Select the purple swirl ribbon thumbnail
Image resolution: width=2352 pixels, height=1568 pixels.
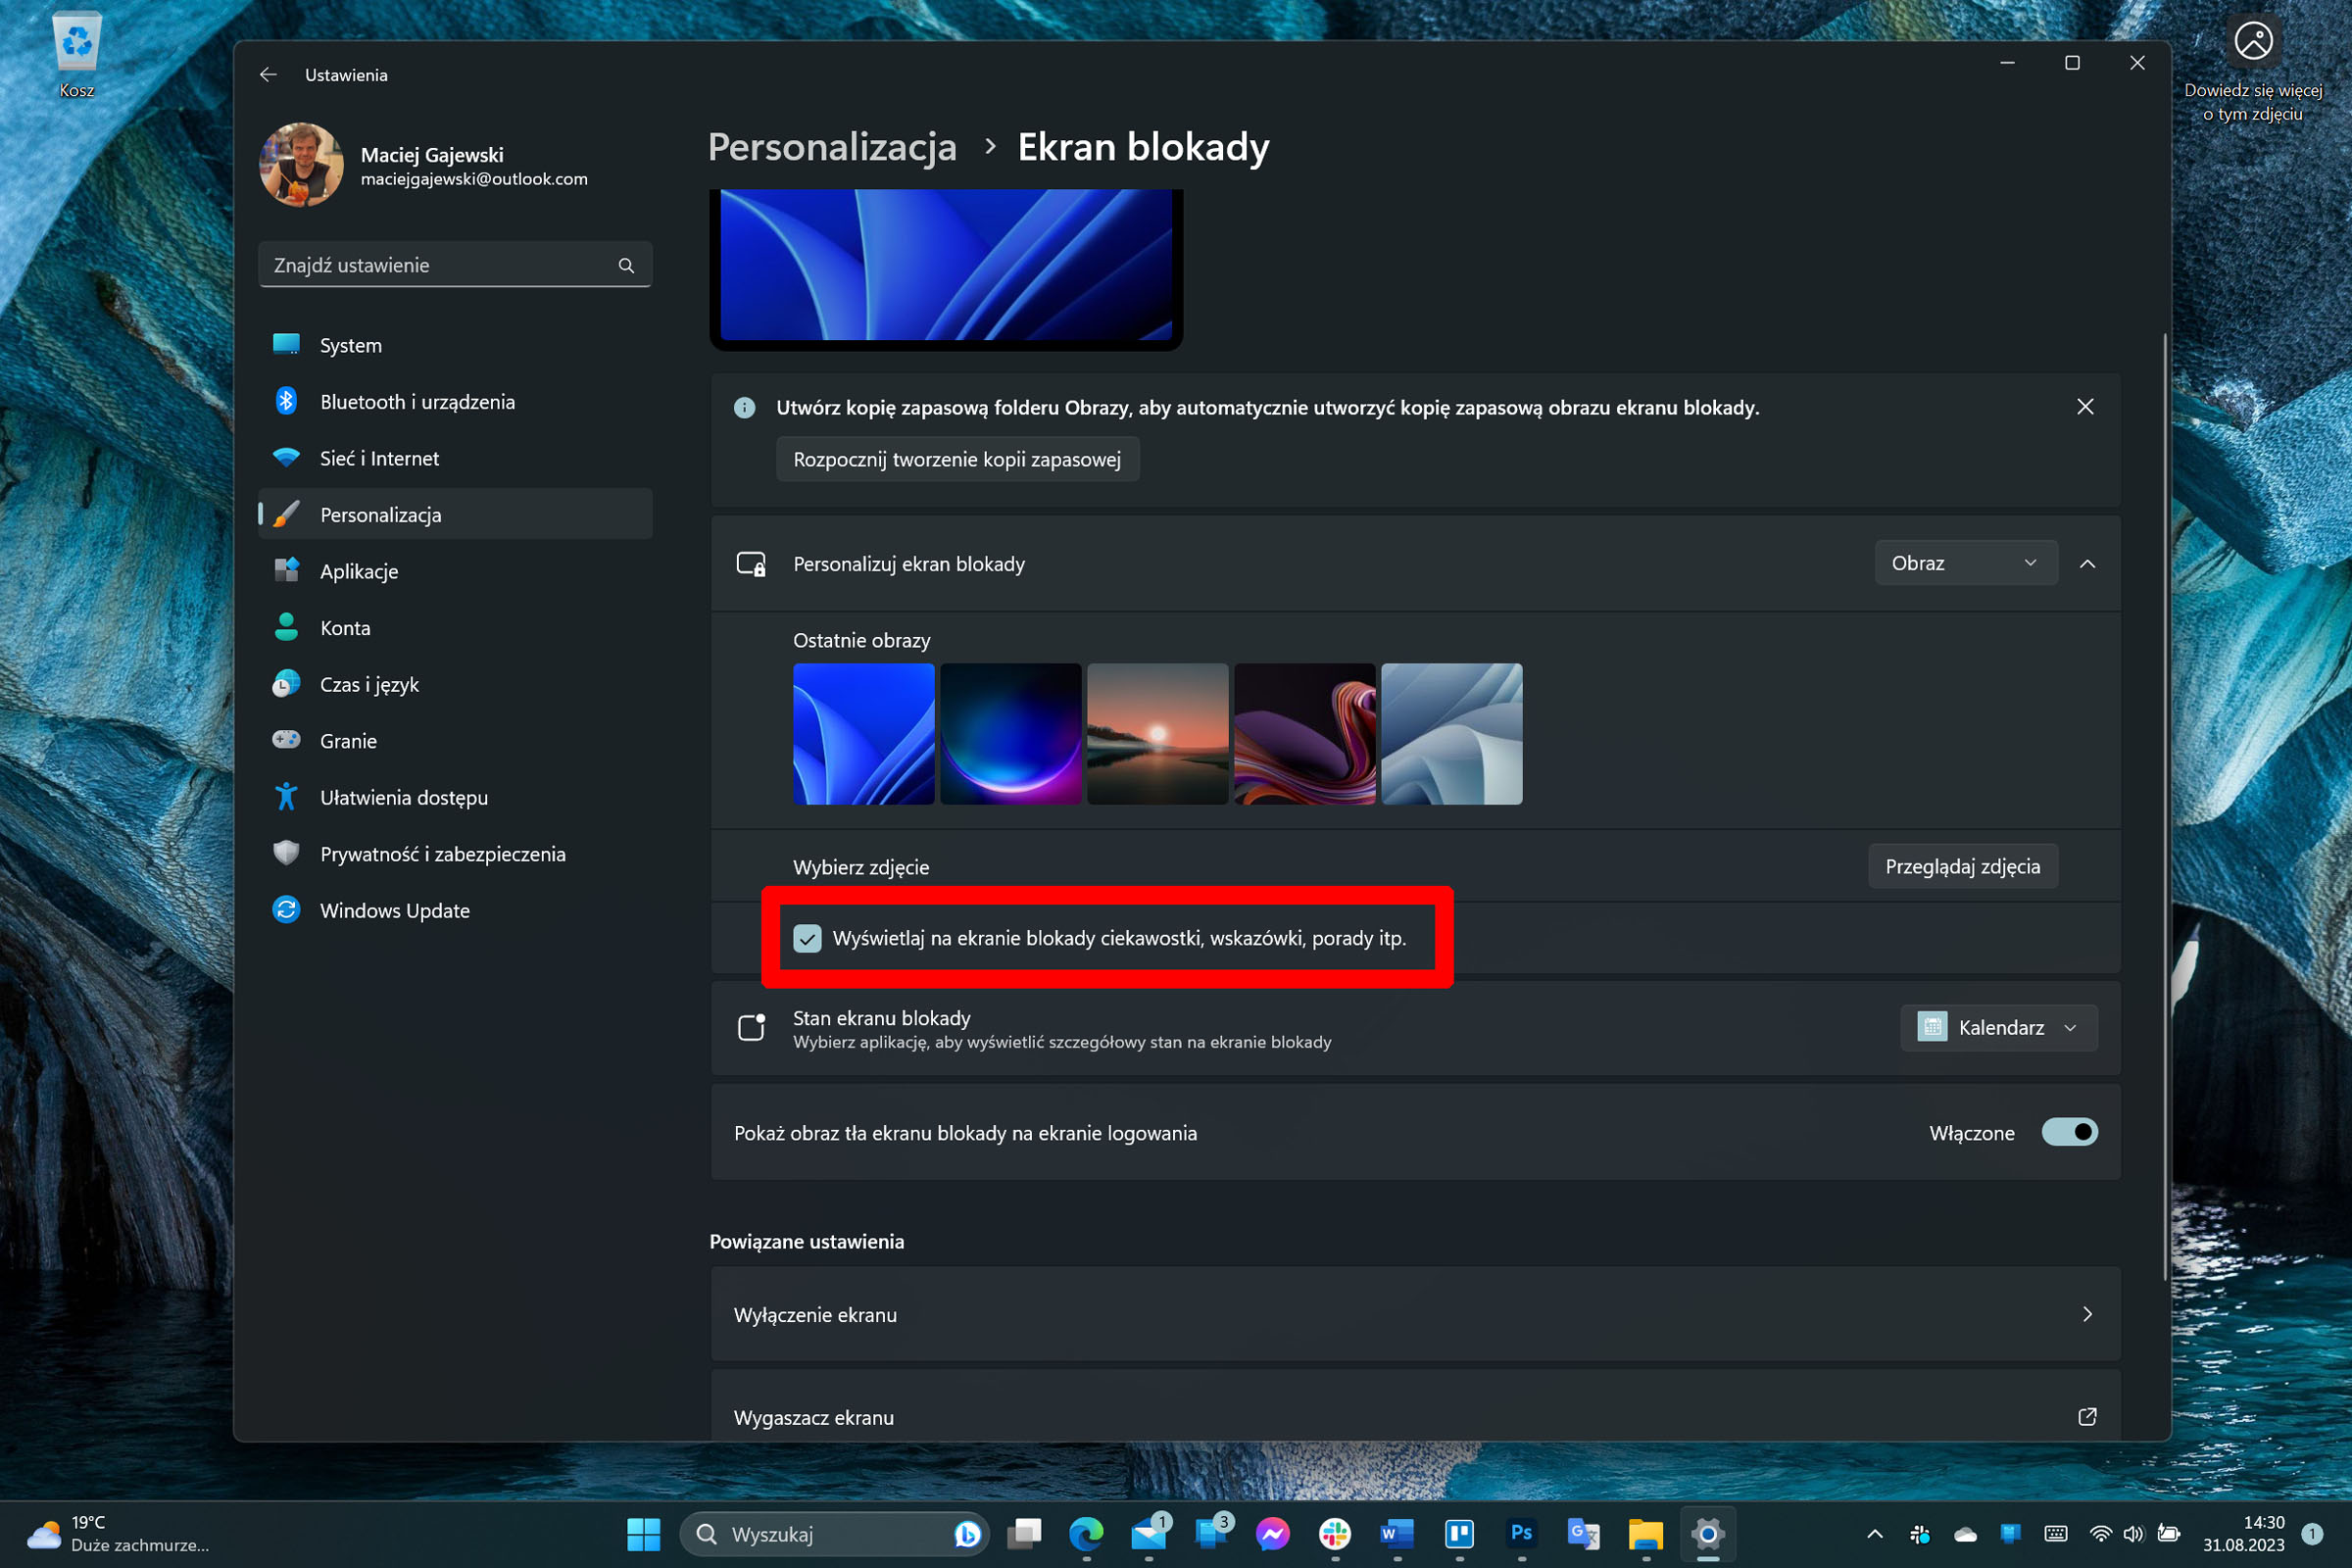pos(1304,734)
